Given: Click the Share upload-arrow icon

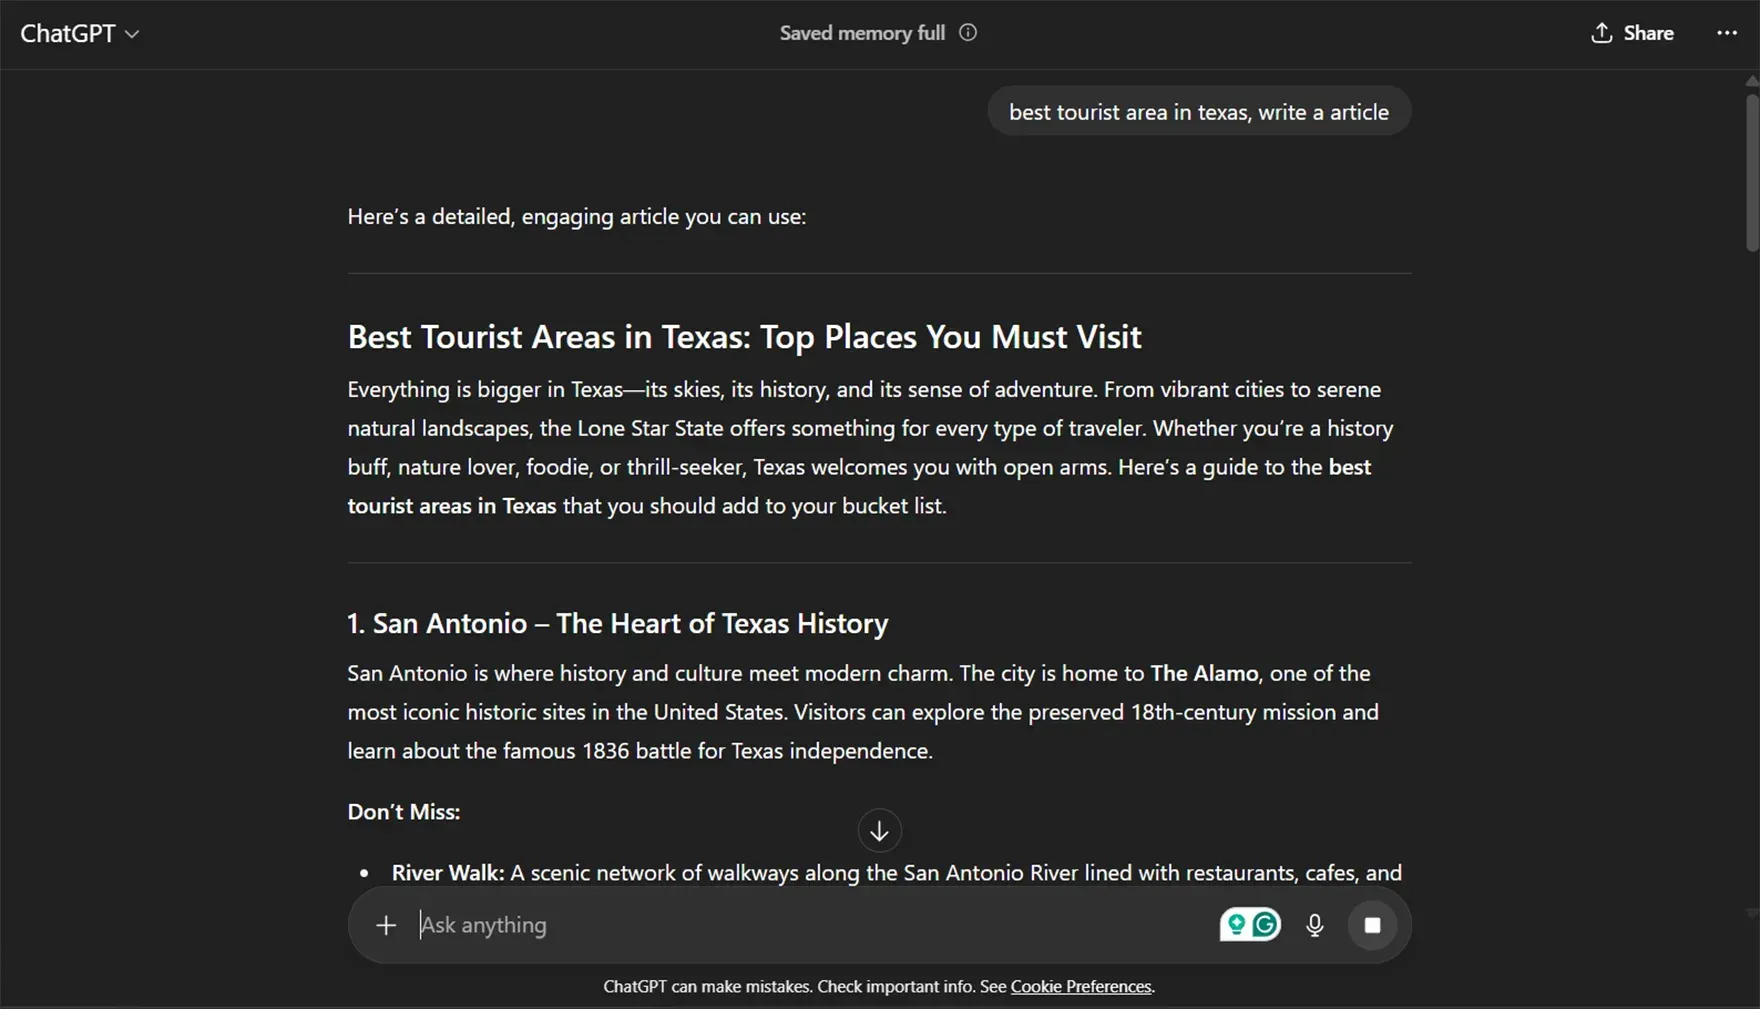Looking at the screenshot, I should (1599, 32).
